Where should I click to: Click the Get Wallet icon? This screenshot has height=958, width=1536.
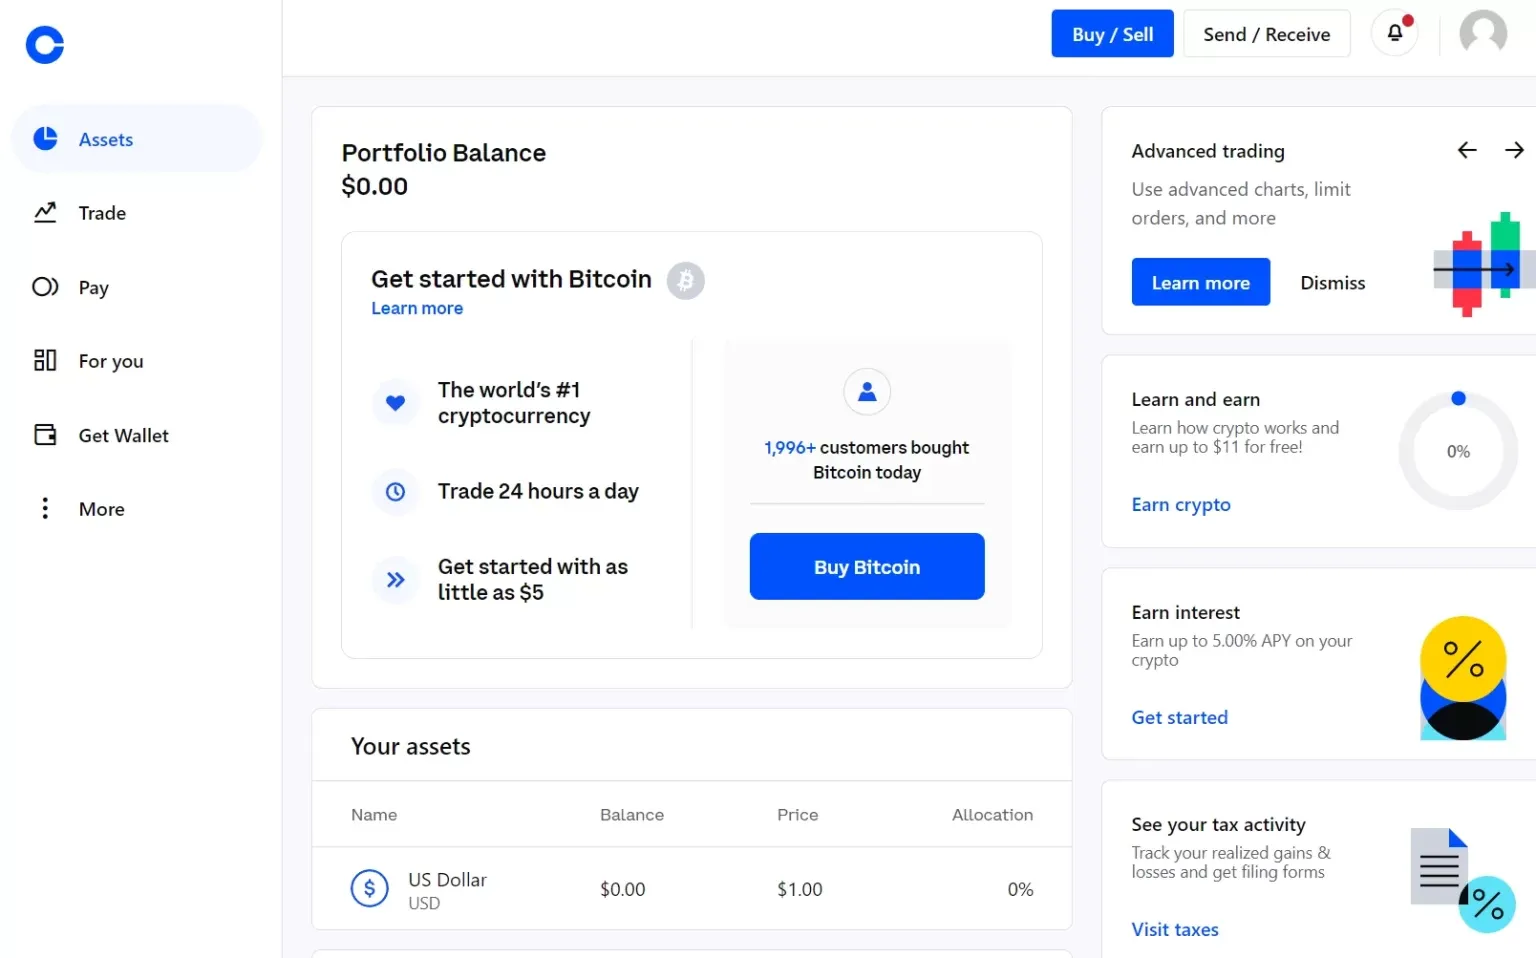tap(45, 434)
